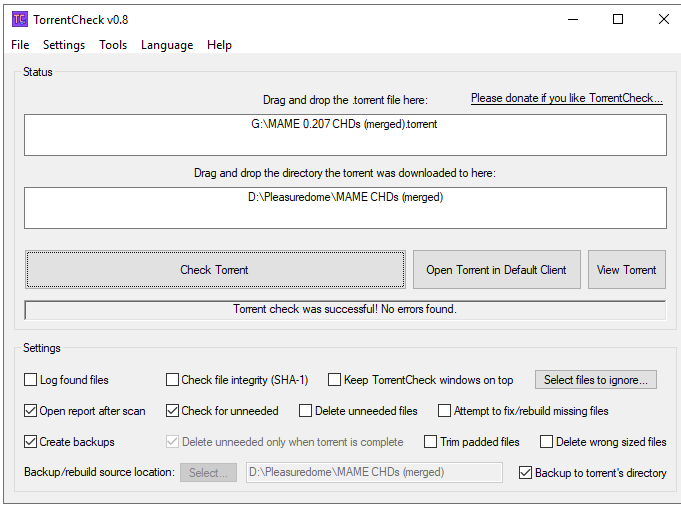Enable the Log found files checkbox
The image size is (681, 505).
(30, 380)
